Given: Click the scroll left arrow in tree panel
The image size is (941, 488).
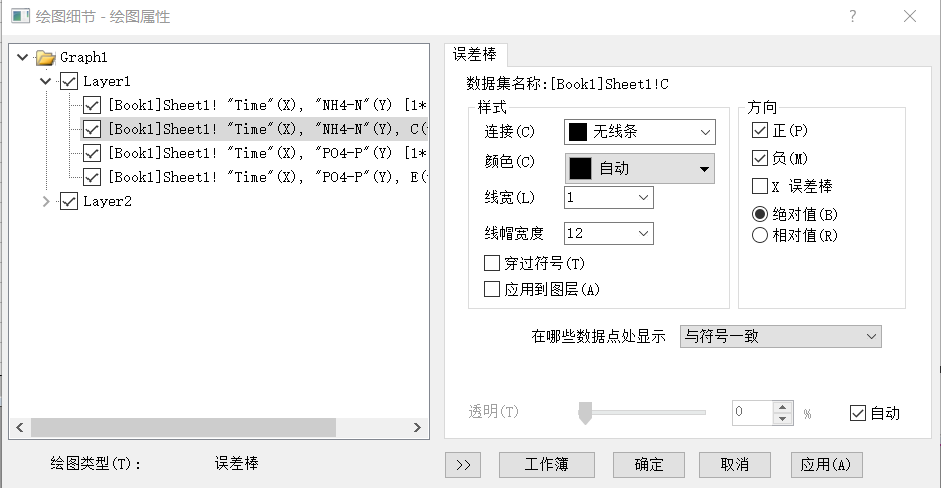Looking at the screenshot, I should tap(20, 427).
